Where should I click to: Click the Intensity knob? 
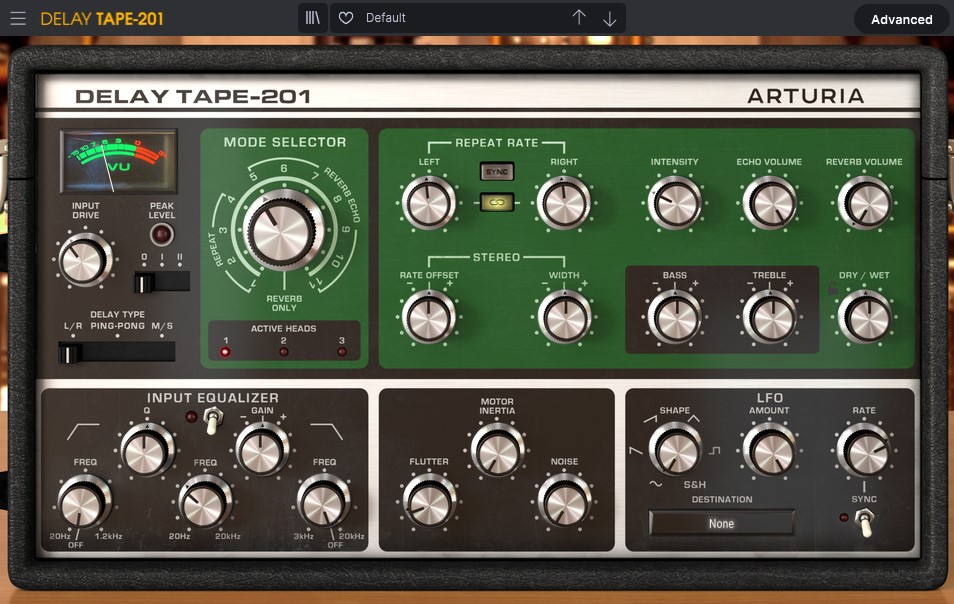(x=674, y=203)
